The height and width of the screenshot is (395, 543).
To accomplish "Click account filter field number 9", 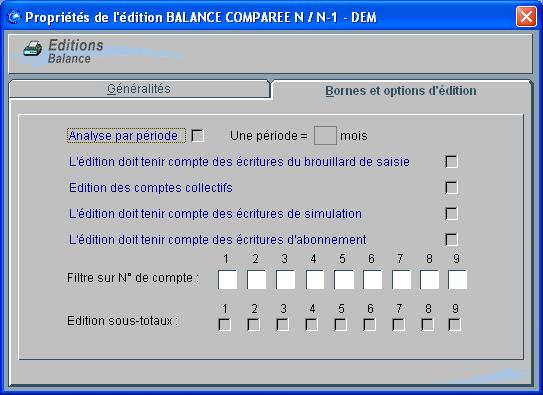I will click(x=457, y=280).
